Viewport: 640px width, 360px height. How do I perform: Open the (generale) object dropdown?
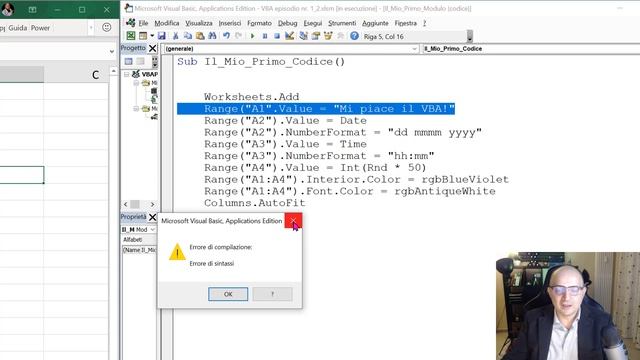coord(291,49)
